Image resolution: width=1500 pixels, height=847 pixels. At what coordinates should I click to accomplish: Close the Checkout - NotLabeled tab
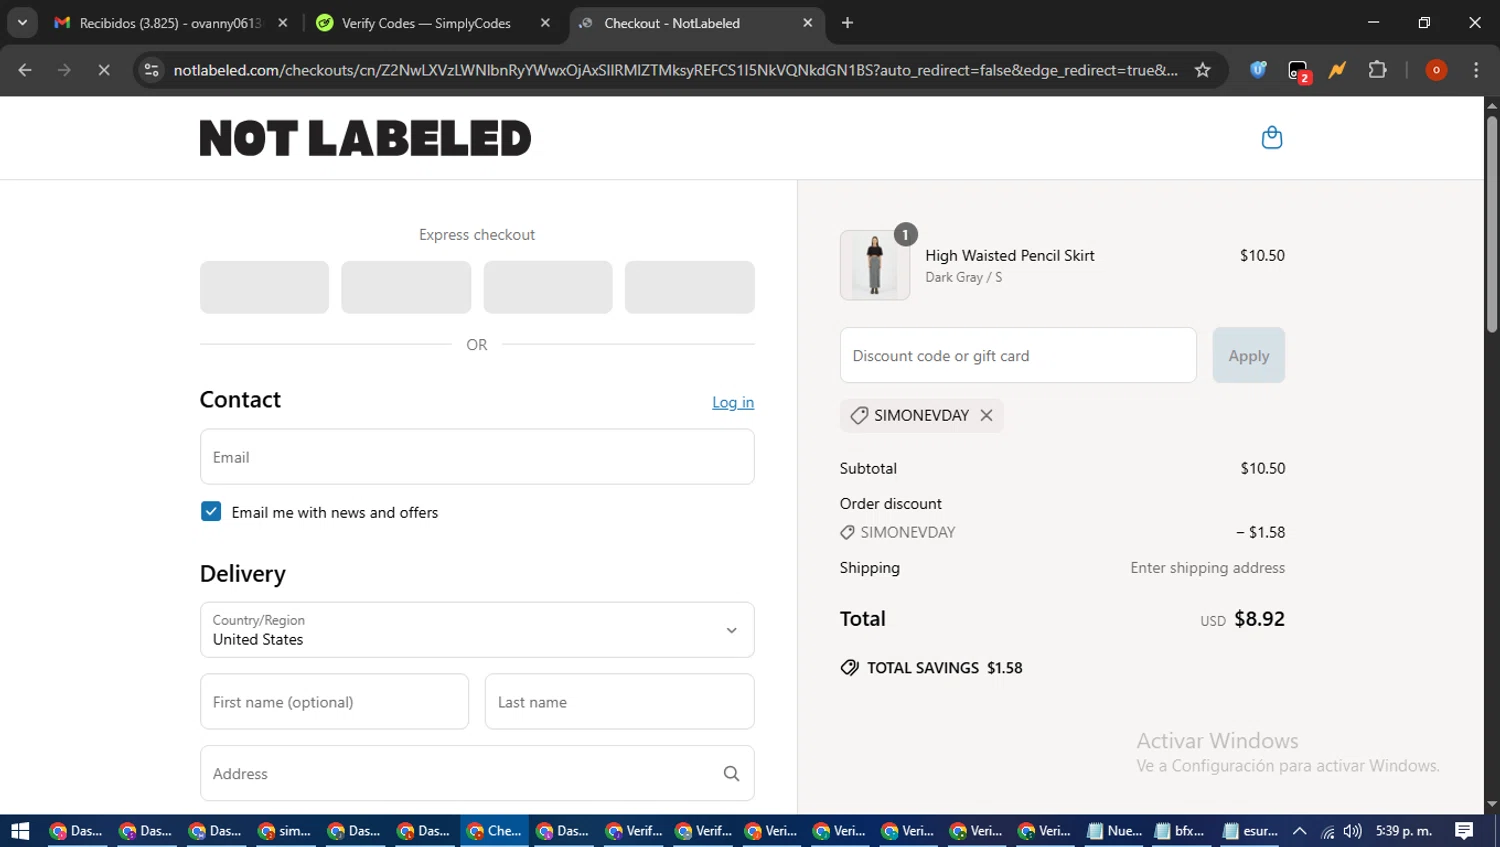[x=808, y=23]
